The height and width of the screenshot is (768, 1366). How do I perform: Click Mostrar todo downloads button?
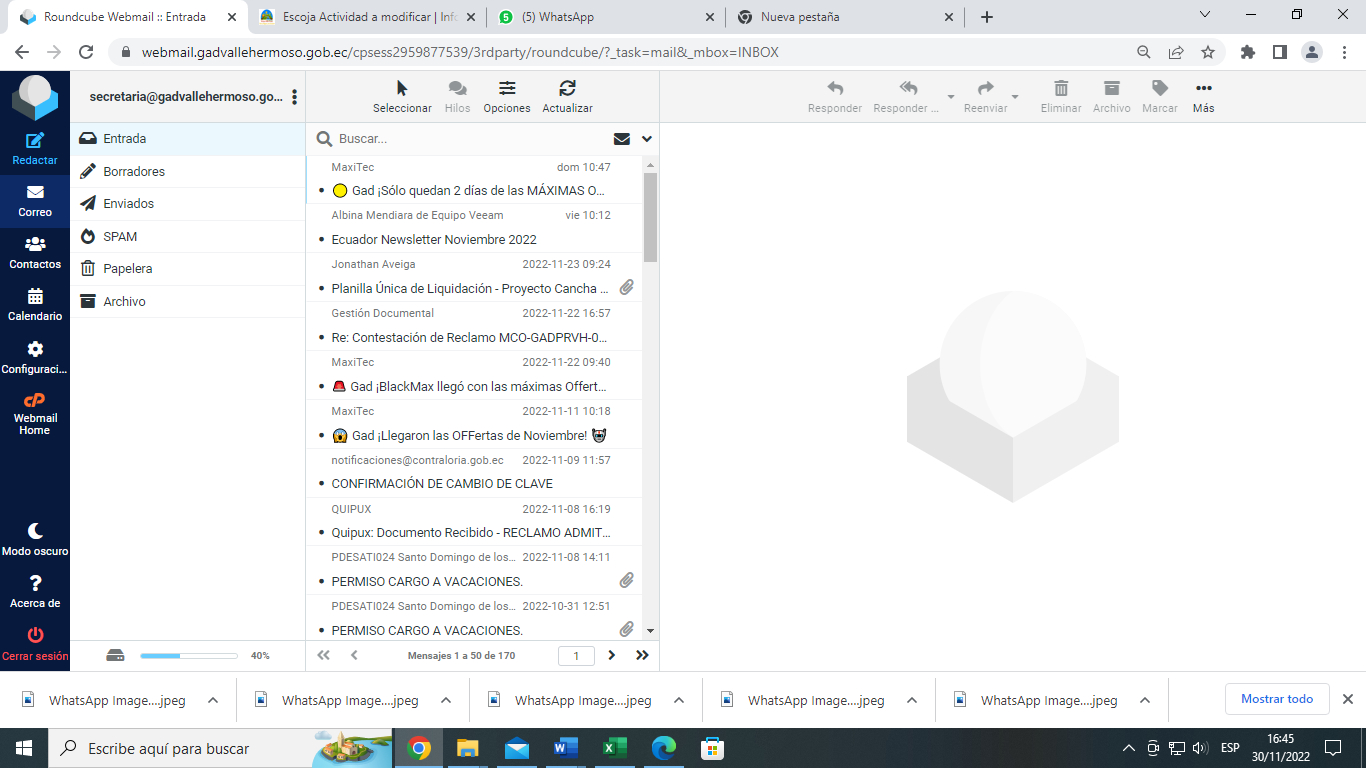click(1276, 699)
